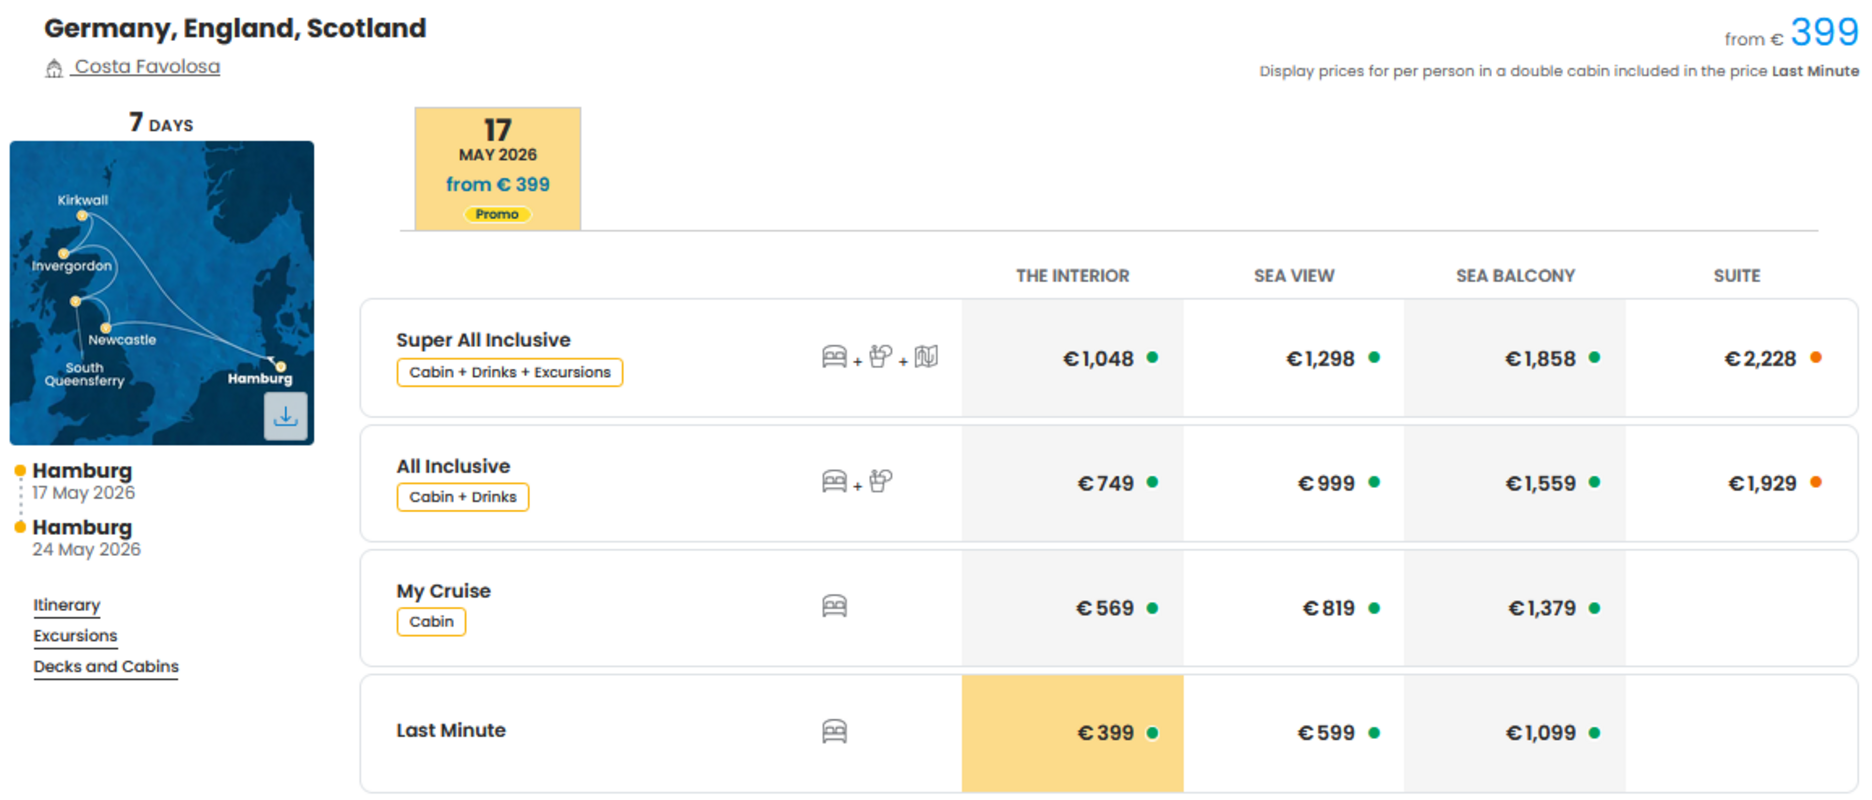Open the Excursions link
Viewport: 1872px width, 800px height.
(x=75, y=636)
